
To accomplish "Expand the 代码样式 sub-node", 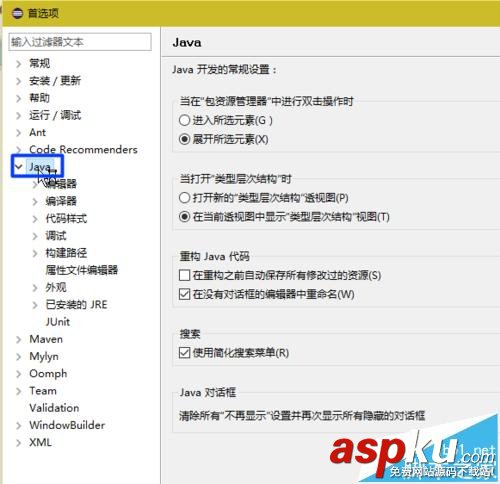I will (35, 219).
